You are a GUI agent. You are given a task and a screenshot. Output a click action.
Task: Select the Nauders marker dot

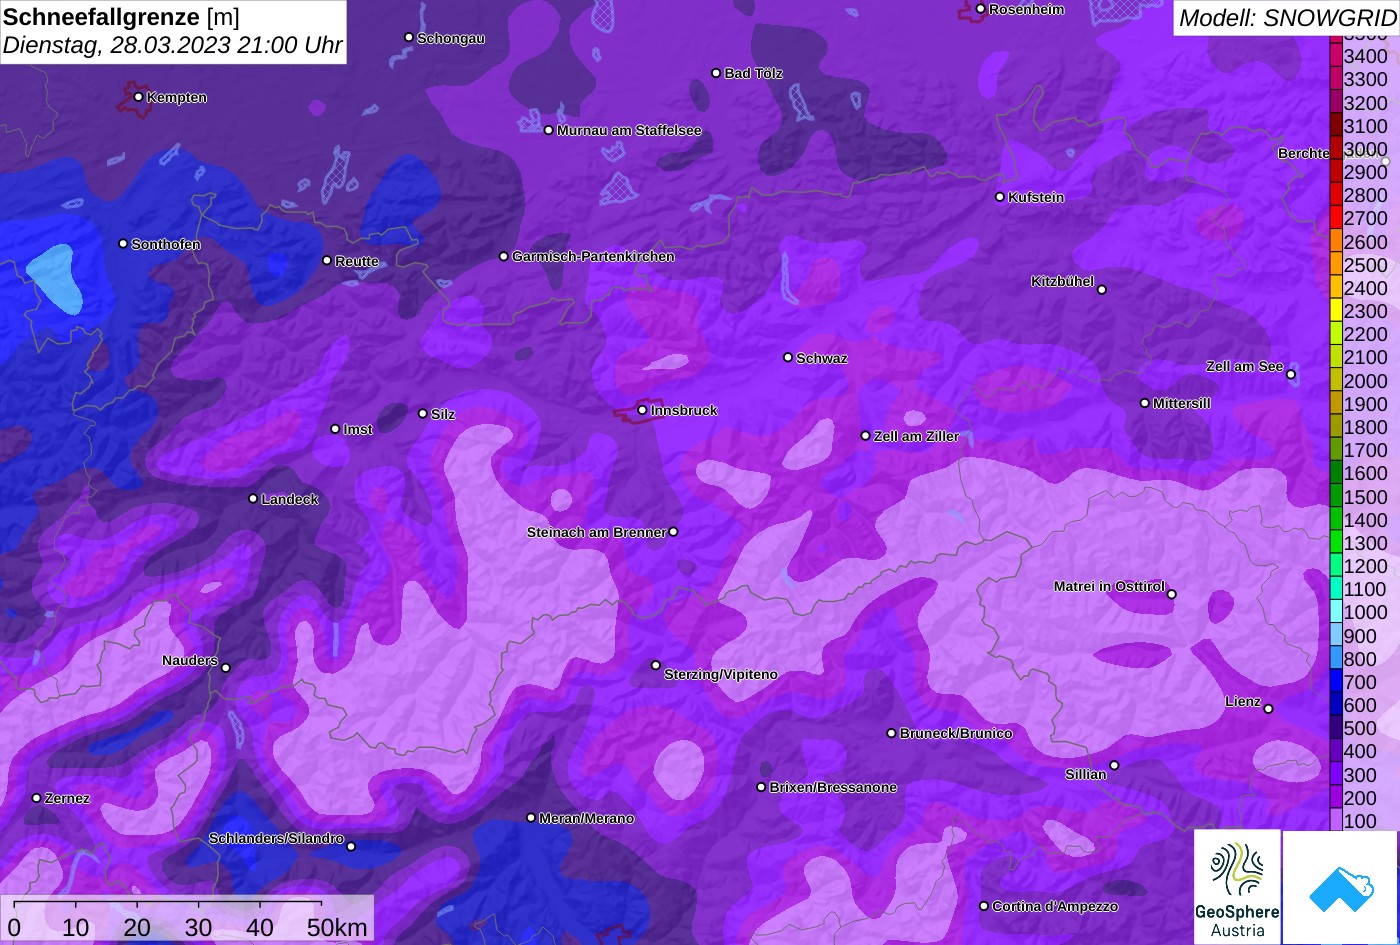click(225, 668)
